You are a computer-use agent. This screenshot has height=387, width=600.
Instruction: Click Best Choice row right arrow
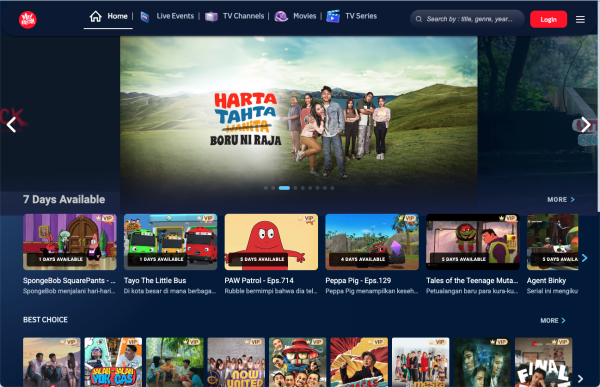[x=580, y=379]
